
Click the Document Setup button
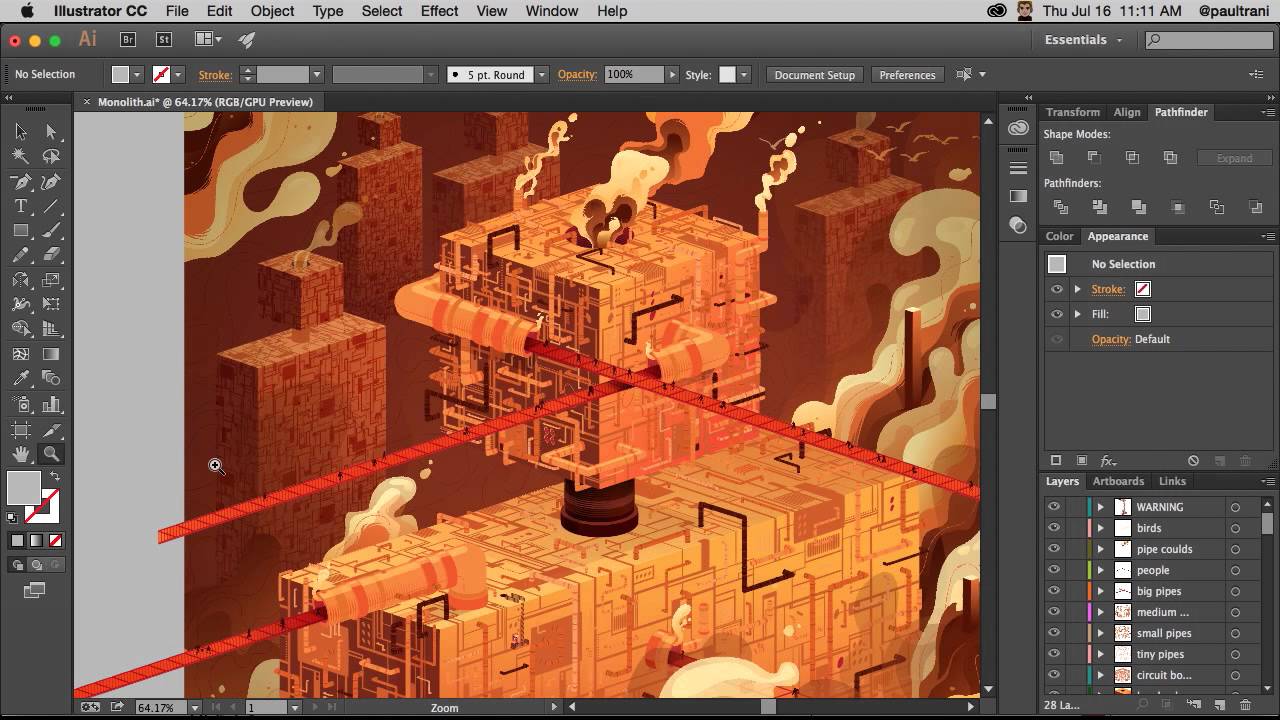coord(815,75)
